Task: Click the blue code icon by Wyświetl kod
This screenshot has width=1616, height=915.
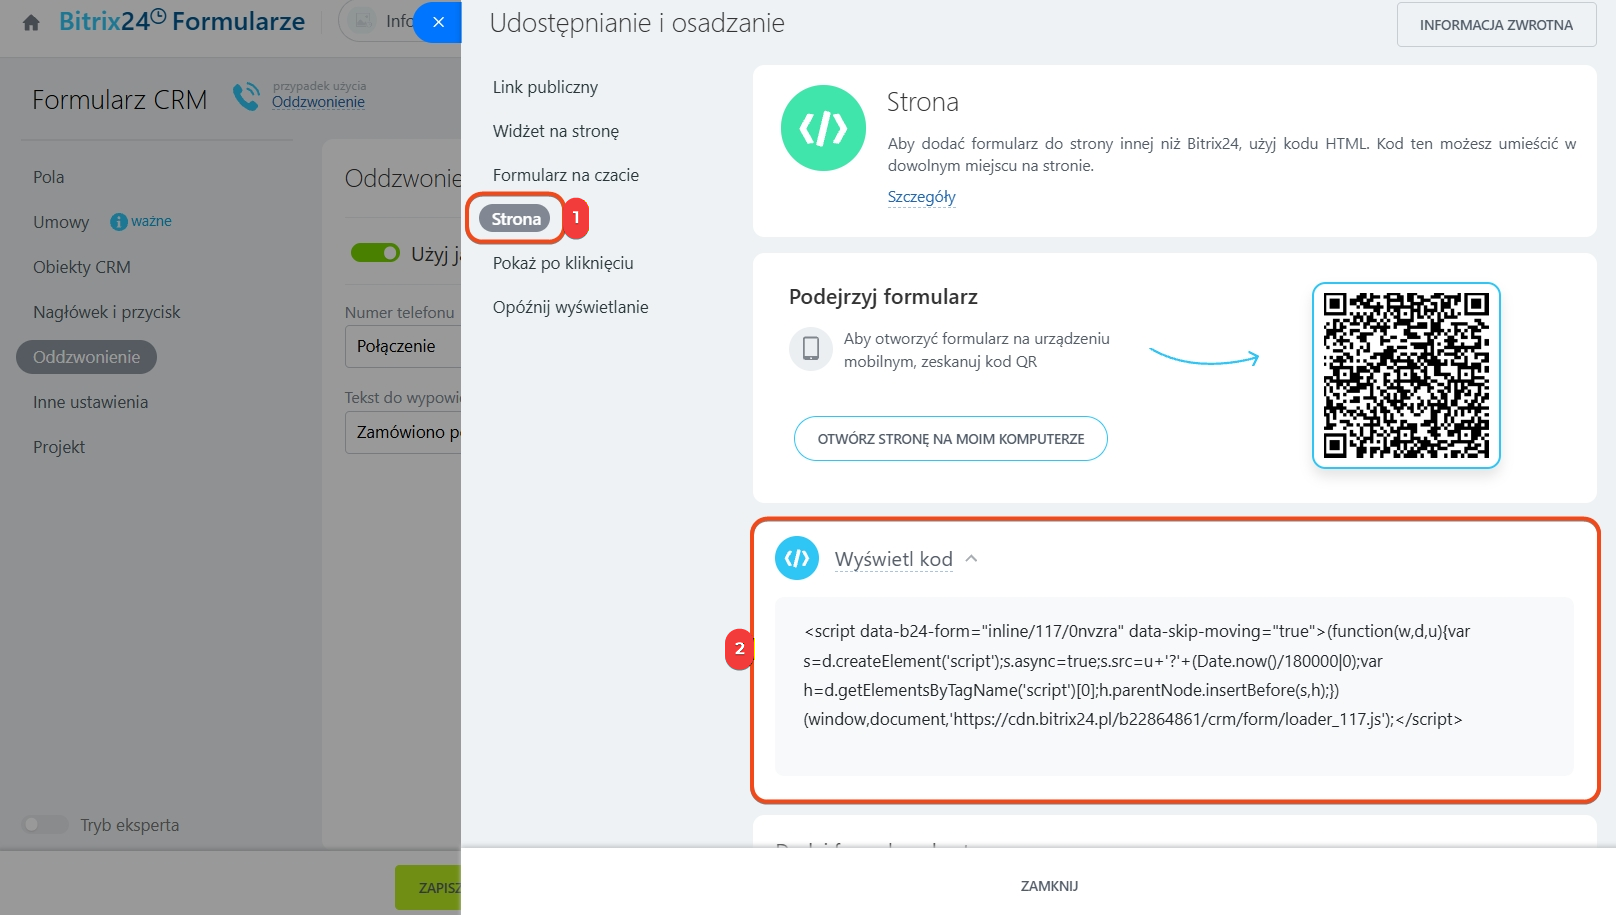Action: [797, 558]
